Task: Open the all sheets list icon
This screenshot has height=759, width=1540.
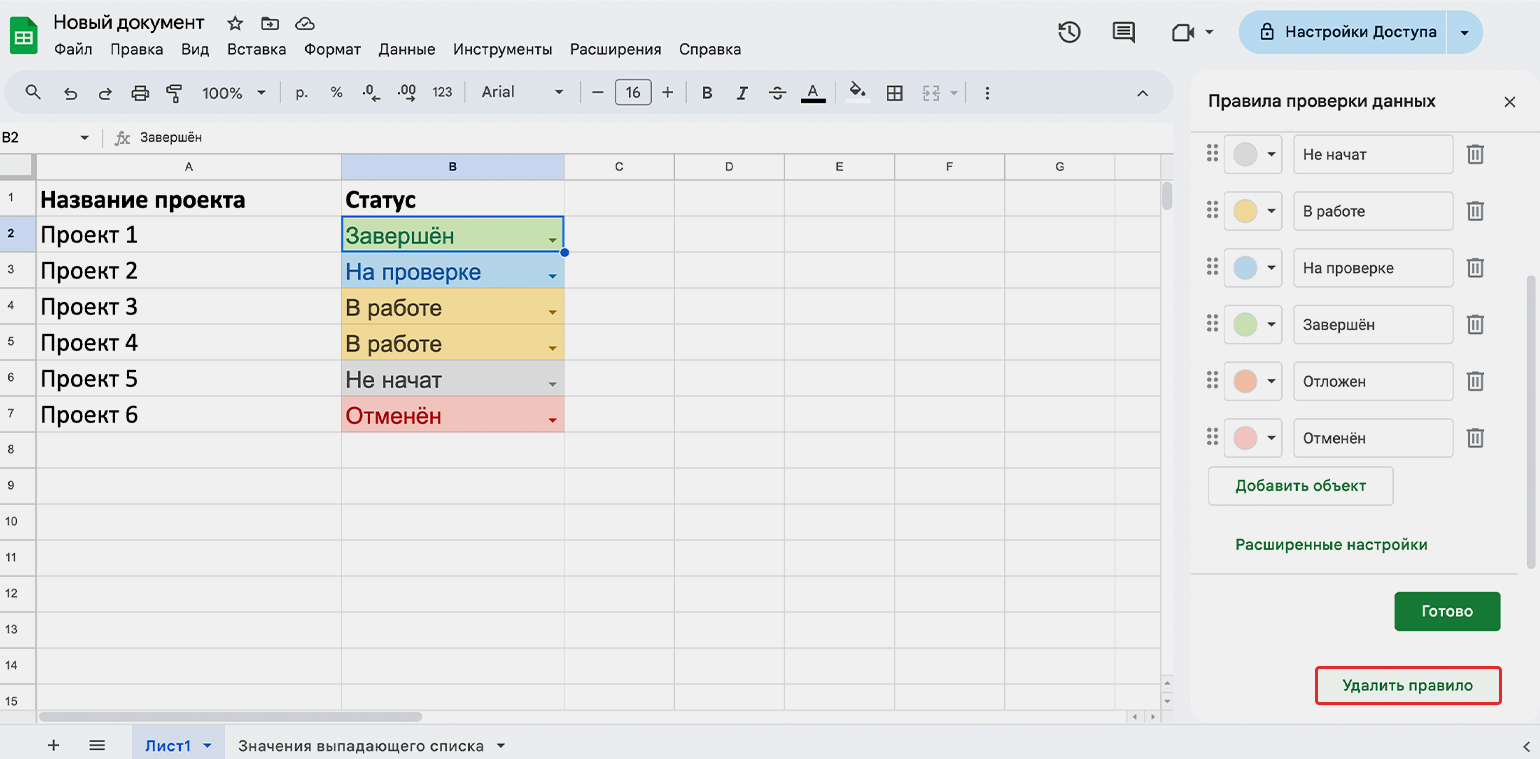Action: 97,746
